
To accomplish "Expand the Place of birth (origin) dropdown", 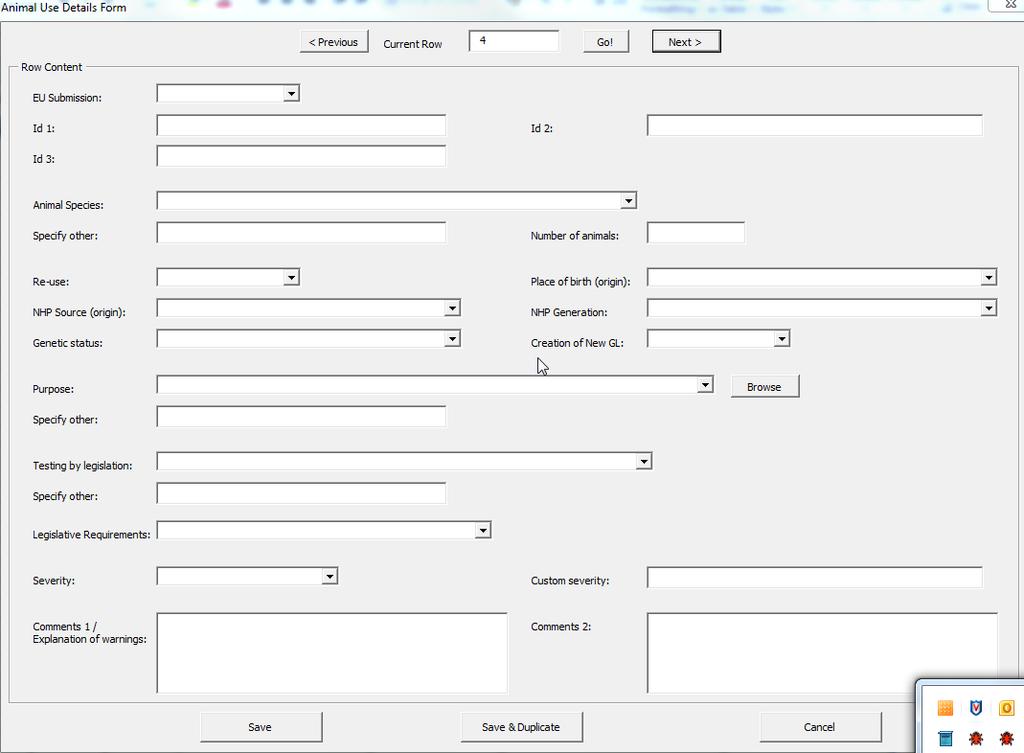I will 989,278.
